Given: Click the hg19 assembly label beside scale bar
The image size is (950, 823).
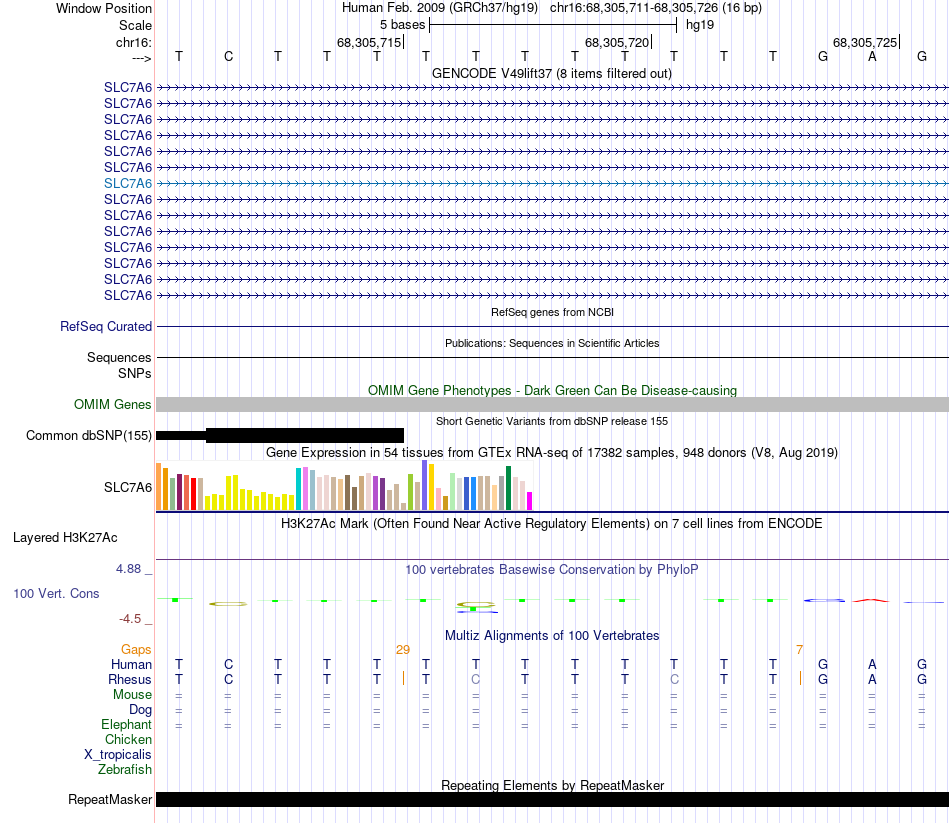Looking at the screenshot, I should [700, 25].
